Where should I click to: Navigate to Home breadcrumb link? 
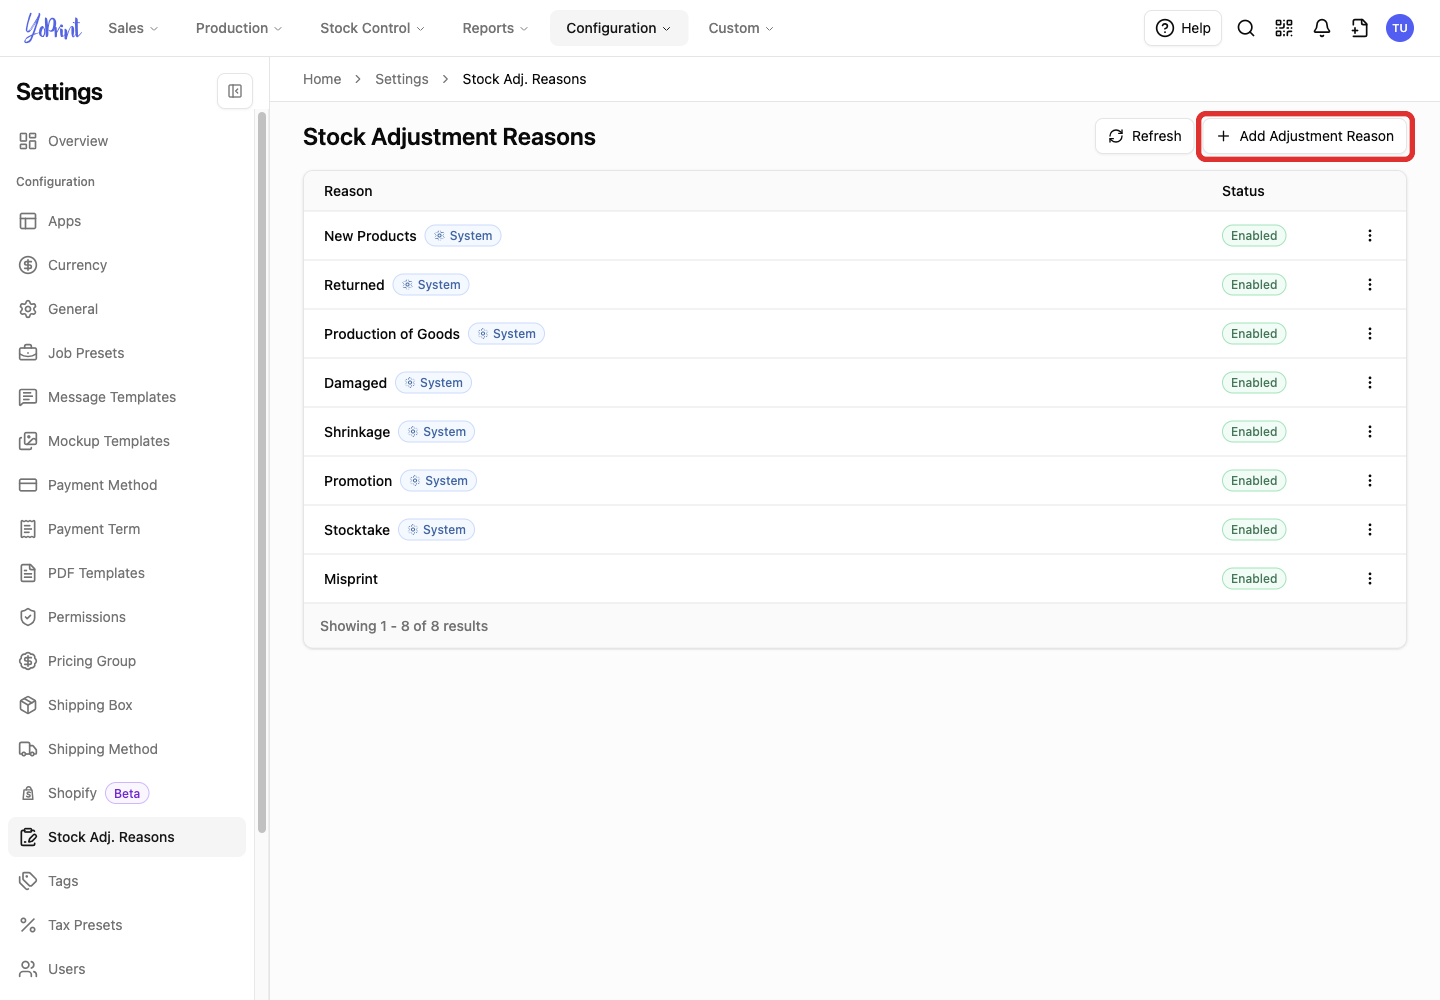point(322,79)
